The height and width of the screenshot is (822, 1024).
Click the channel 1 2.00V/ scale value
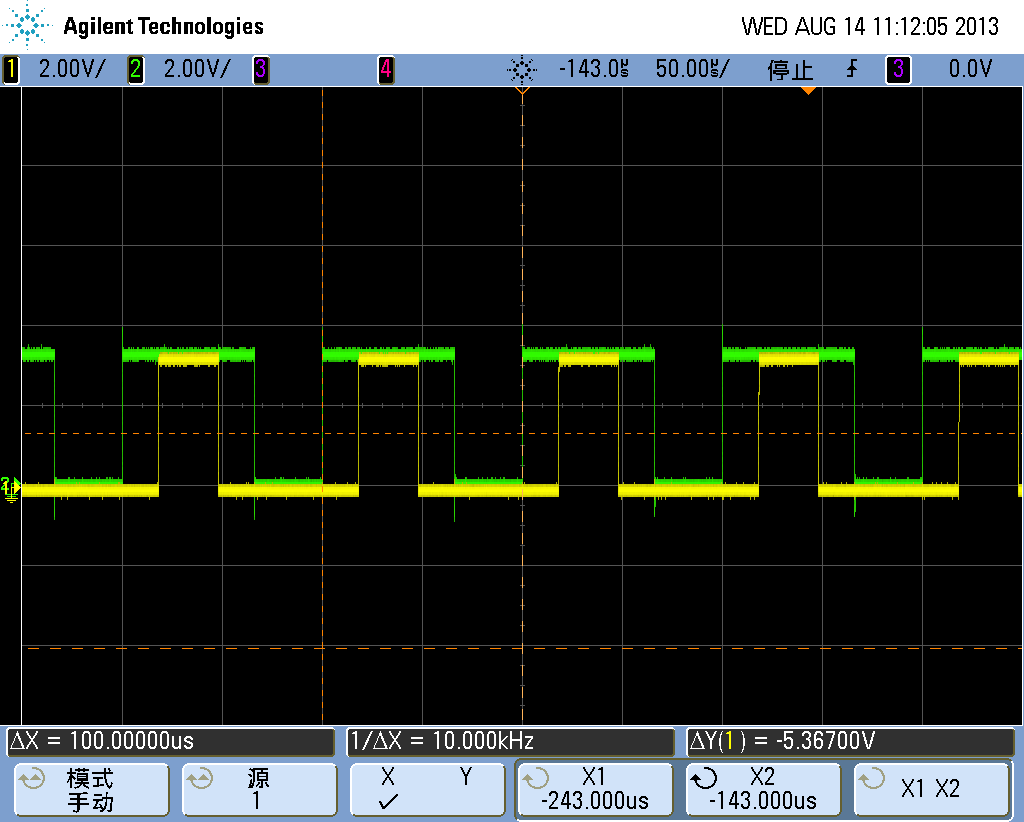tap(71, 69)
